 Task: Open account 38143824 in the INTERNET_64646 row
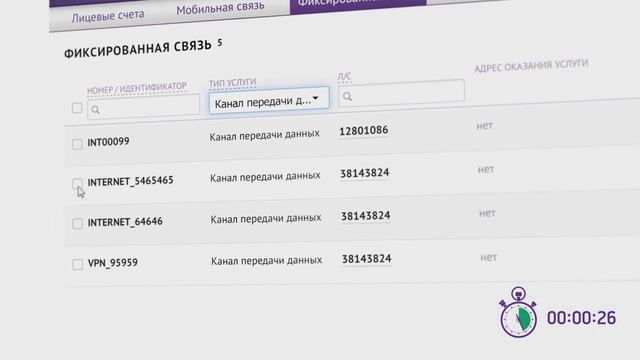coord(366,216)
